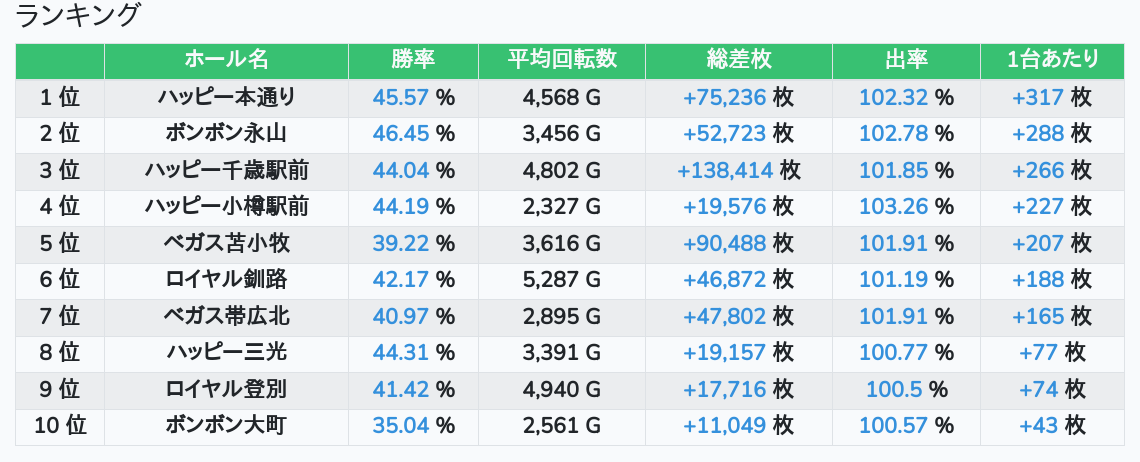Open hall ハッピー本通り

coord(226,98)
